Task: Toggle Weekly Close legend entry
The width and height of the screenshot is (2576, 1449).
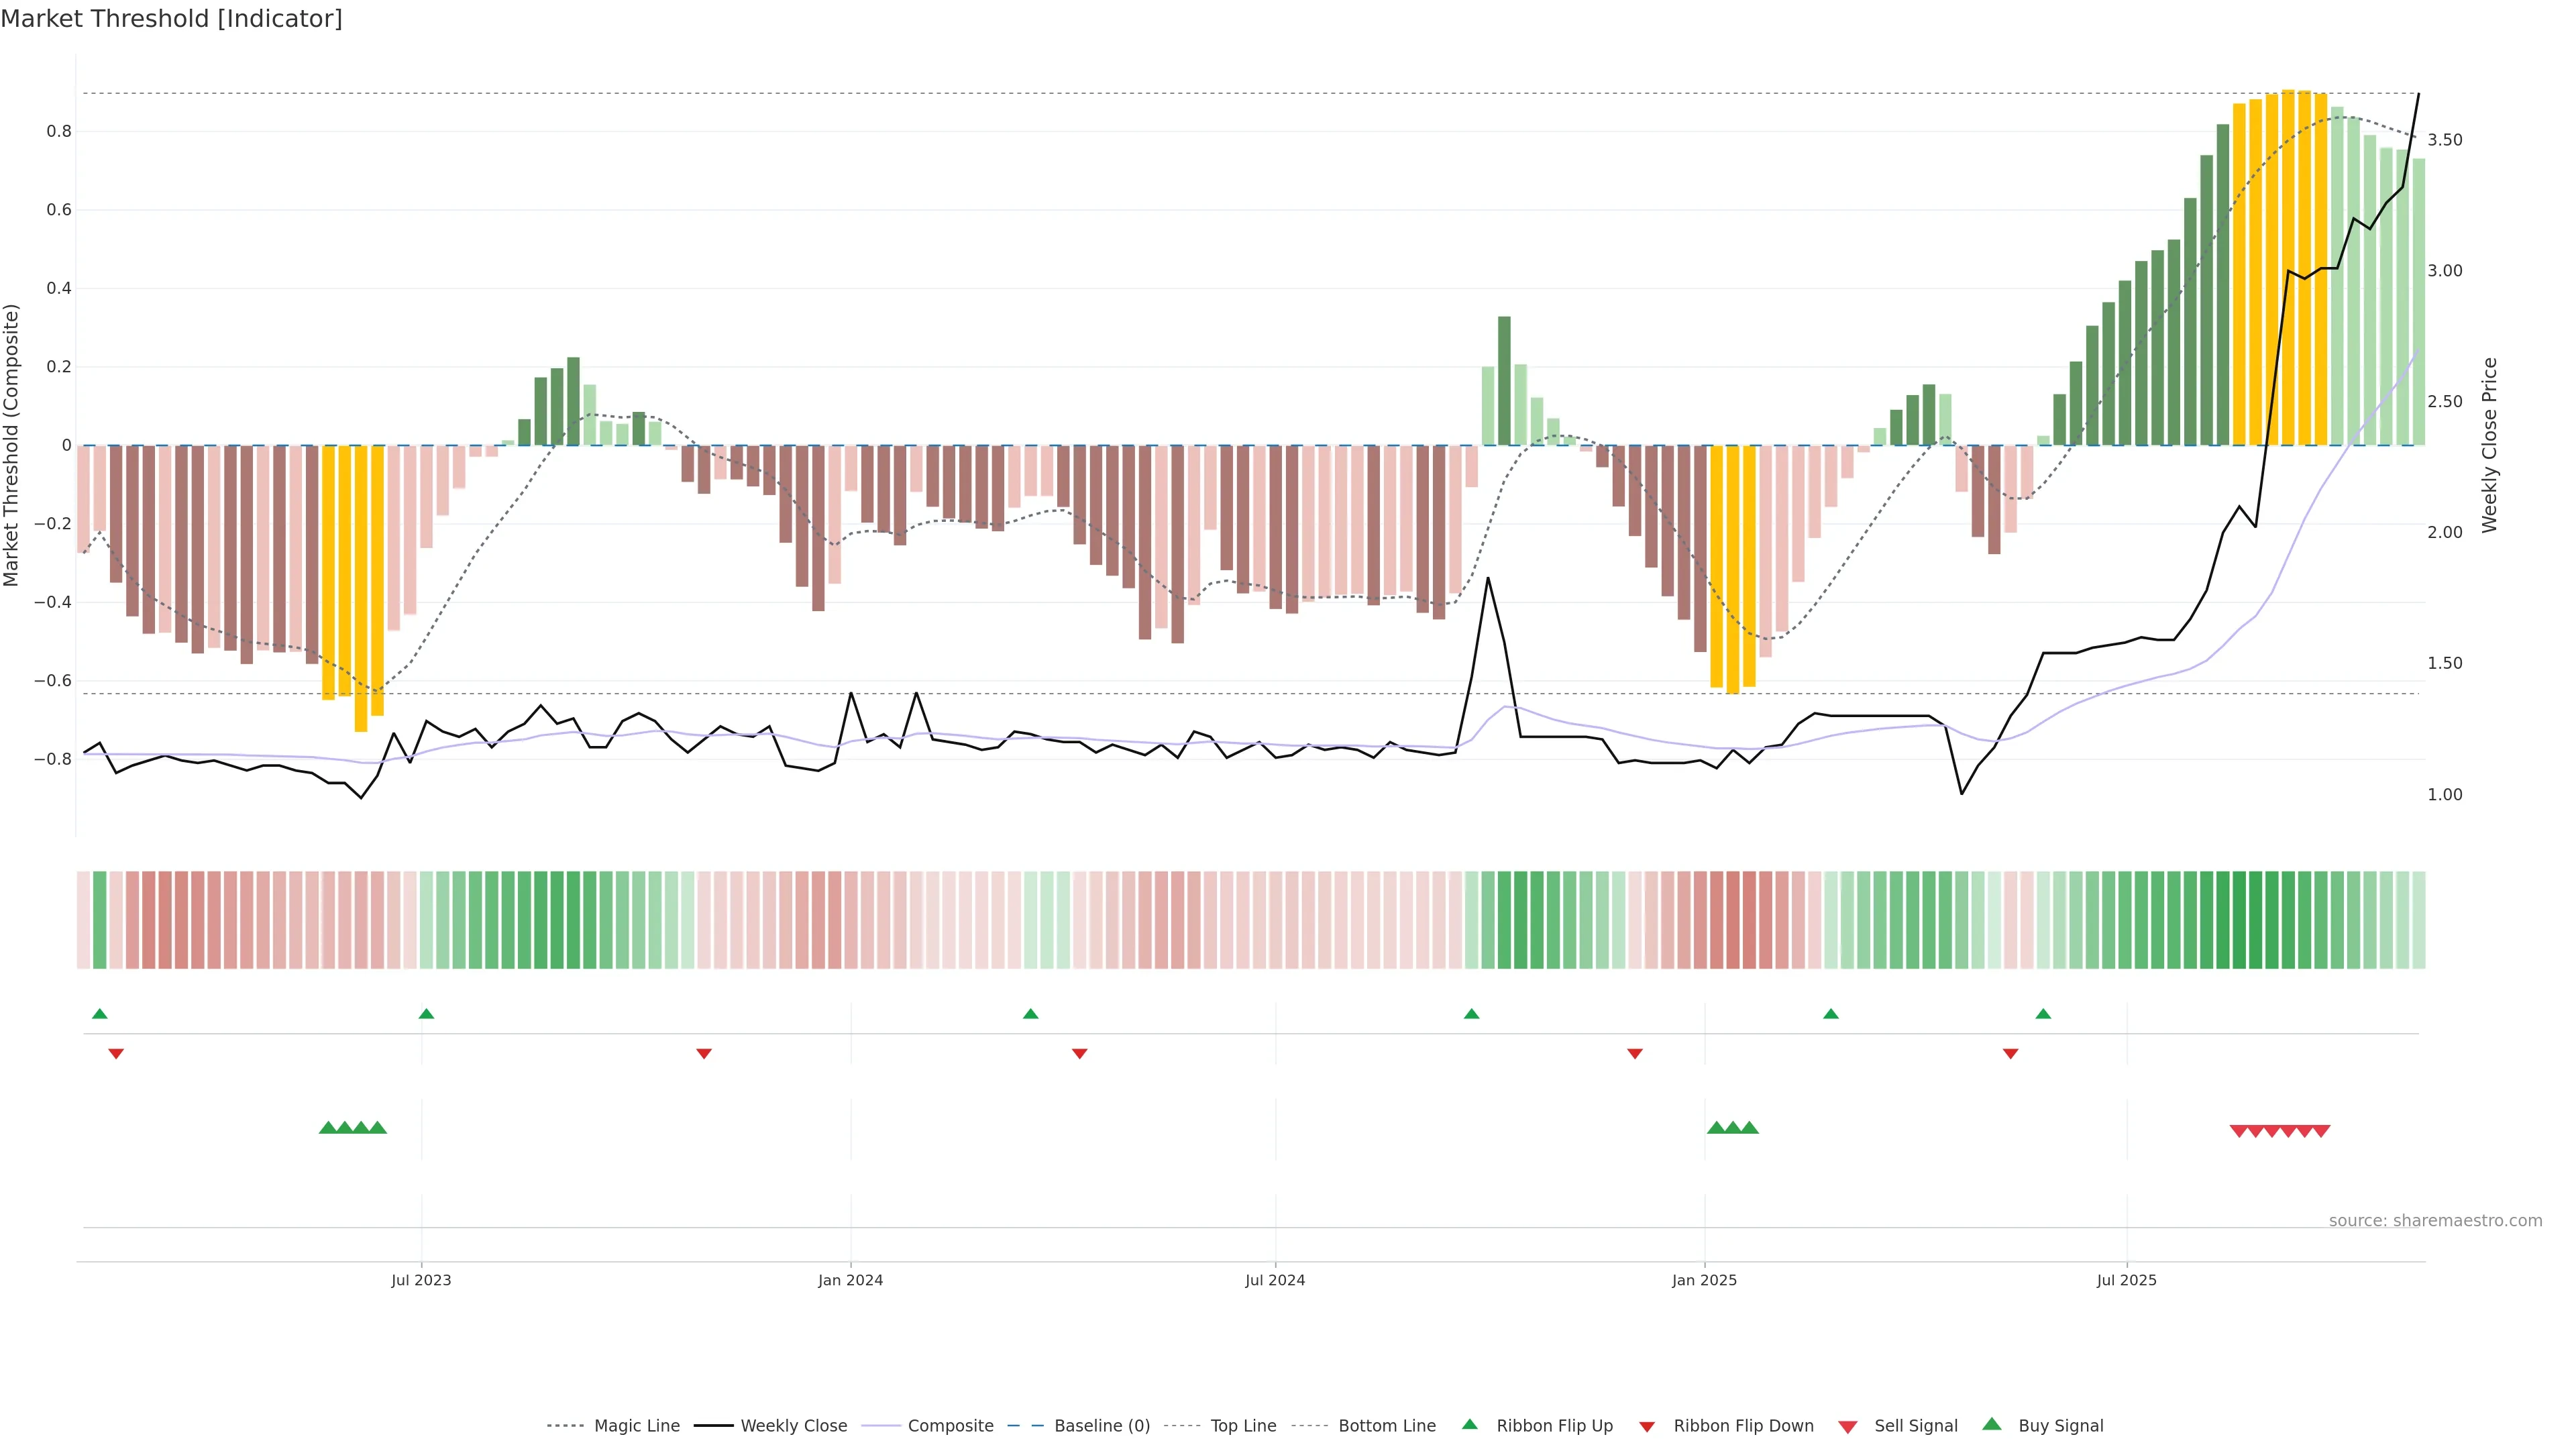Action: tap(793, 1426)
